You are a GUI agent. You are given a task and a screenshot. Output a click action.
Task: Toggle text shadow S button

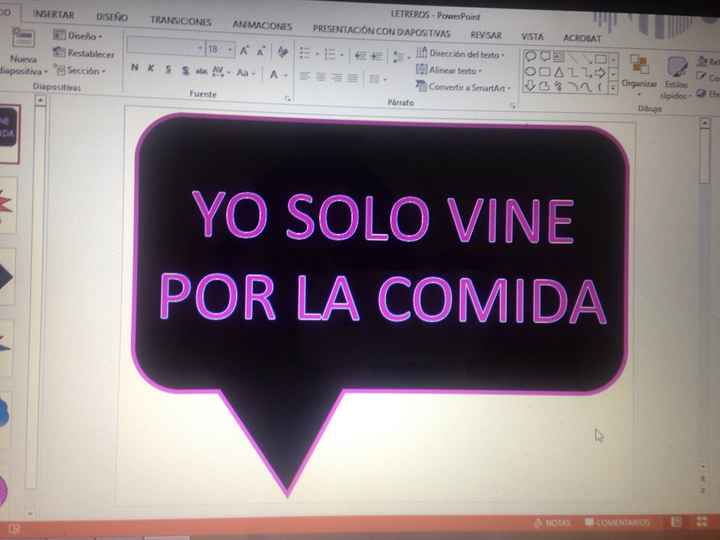186,70
